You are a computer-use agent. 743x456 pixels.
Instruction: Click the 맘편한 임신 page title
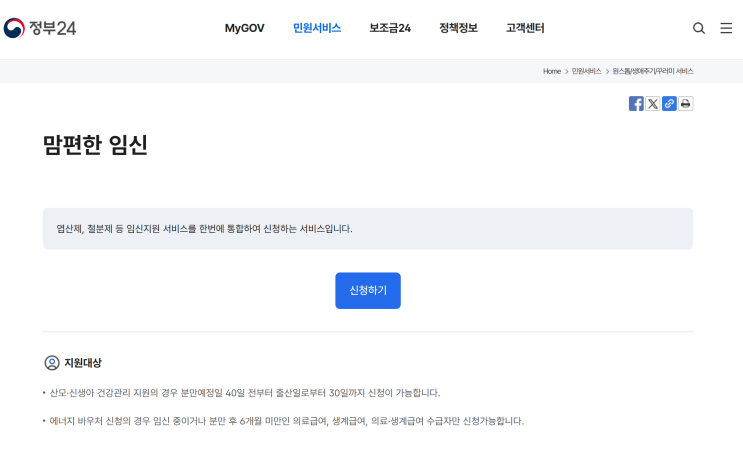(95, 145)
